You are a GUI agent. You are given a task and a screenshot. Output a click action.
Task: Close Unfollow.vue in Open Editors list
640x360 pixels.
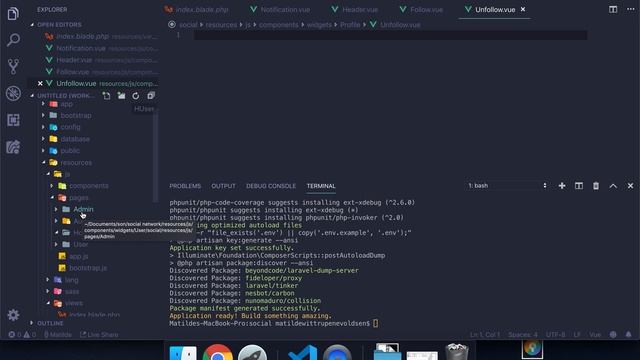click(40, 83)
